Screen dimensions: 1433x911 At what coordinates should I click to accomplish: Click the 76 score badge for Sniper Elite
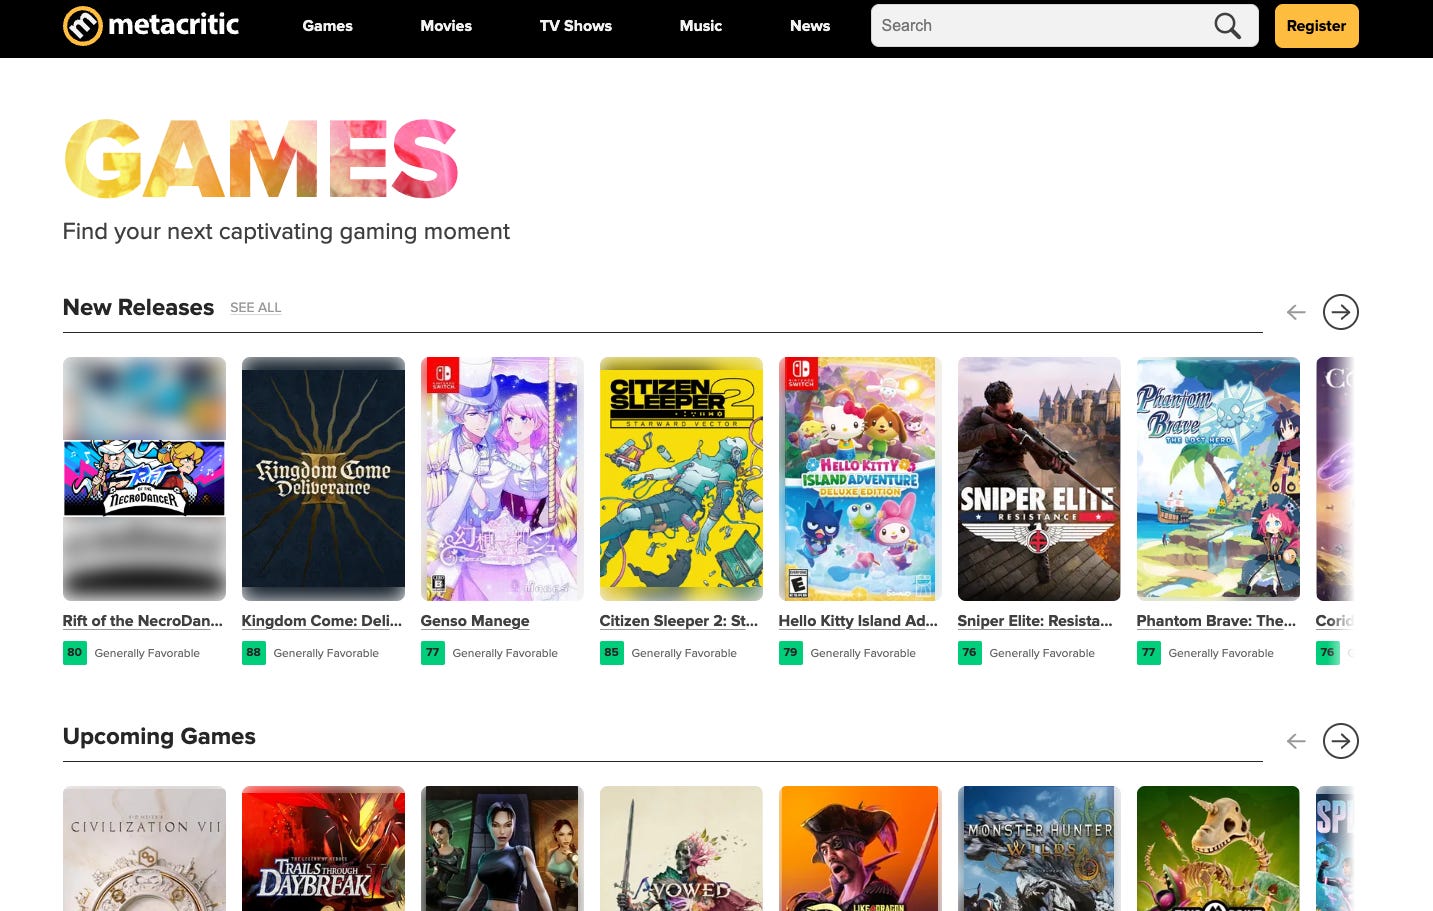[970, 653]
